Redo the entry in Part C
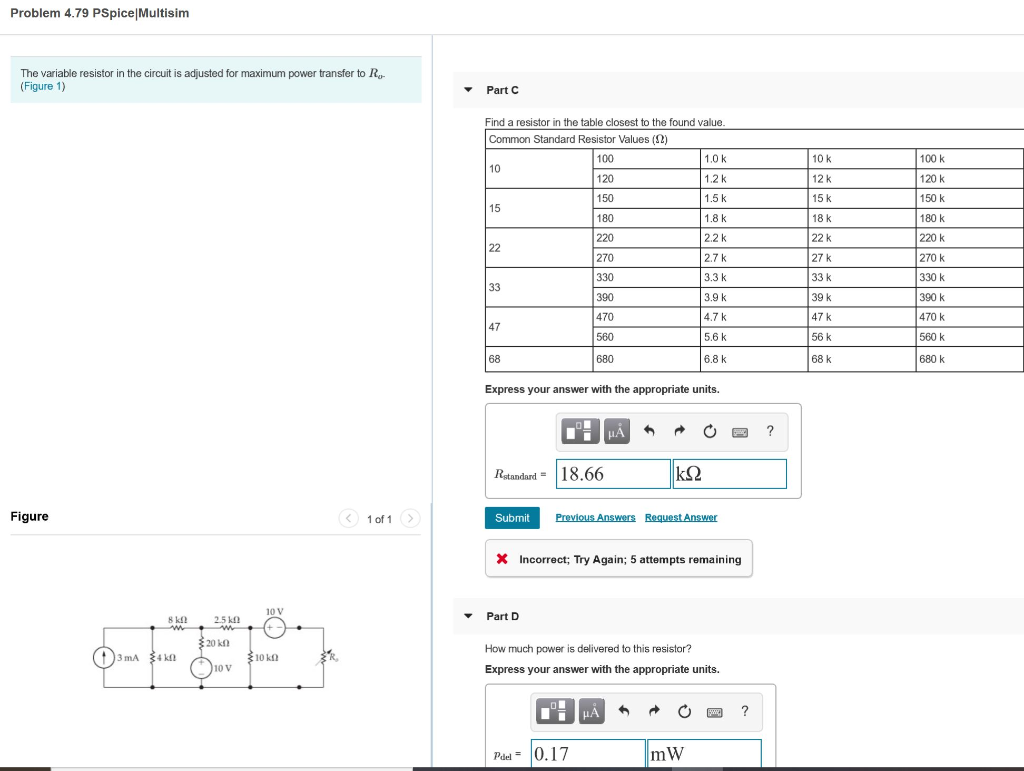 pyautogui.click(x=677, y=431)
